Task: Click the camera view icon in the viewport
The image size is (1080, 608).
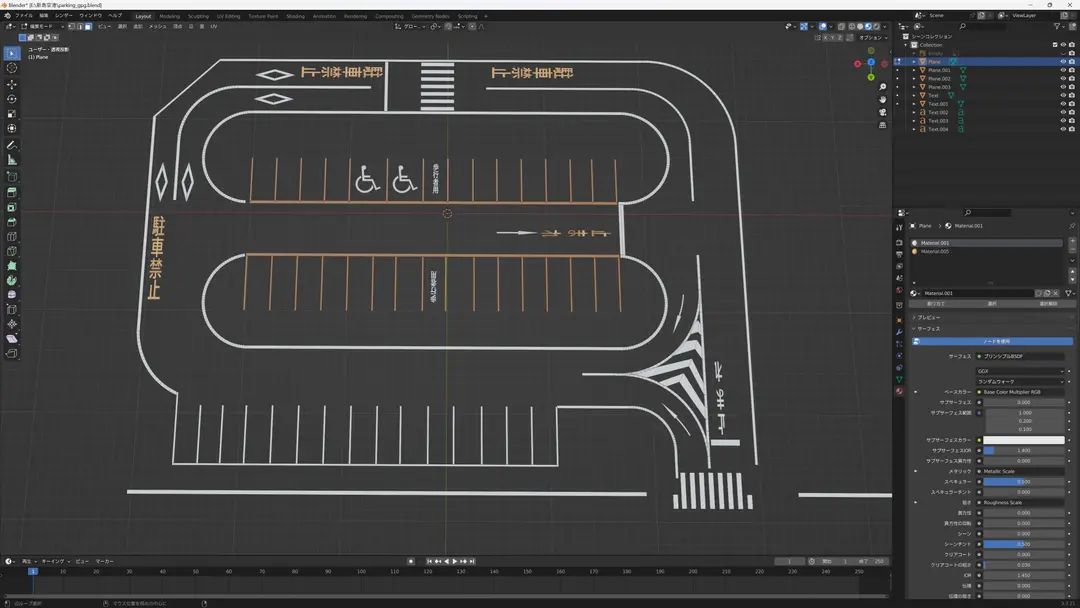Action: coord(882,112)
